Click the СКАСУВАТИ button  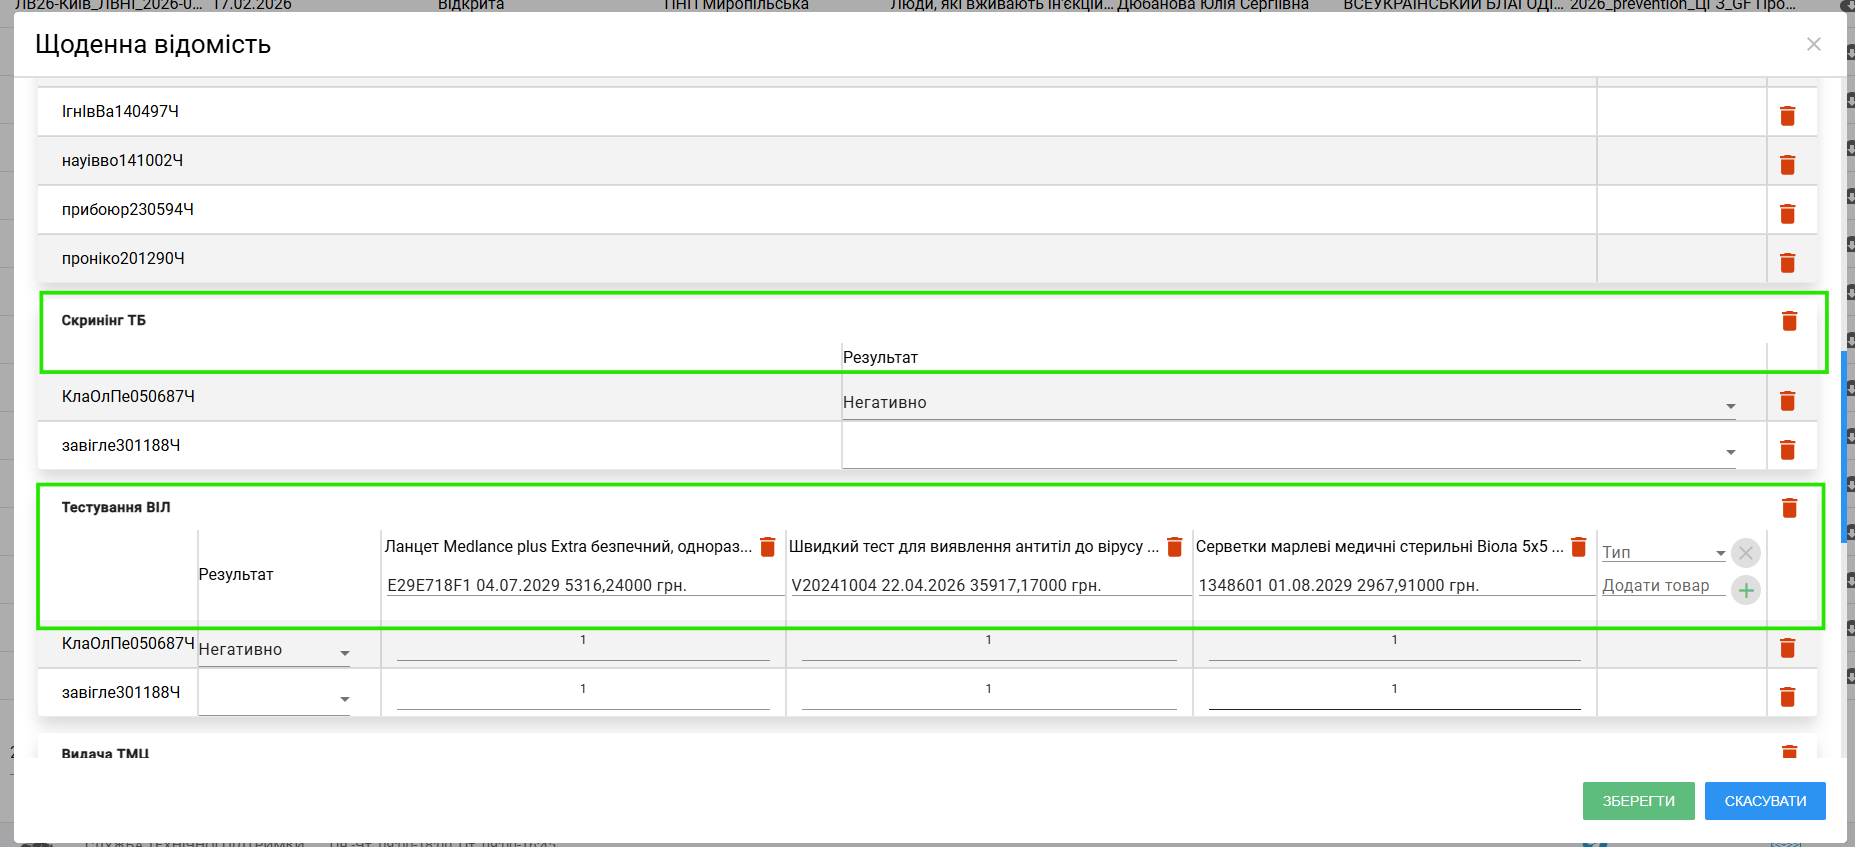tap(1765, 801)
